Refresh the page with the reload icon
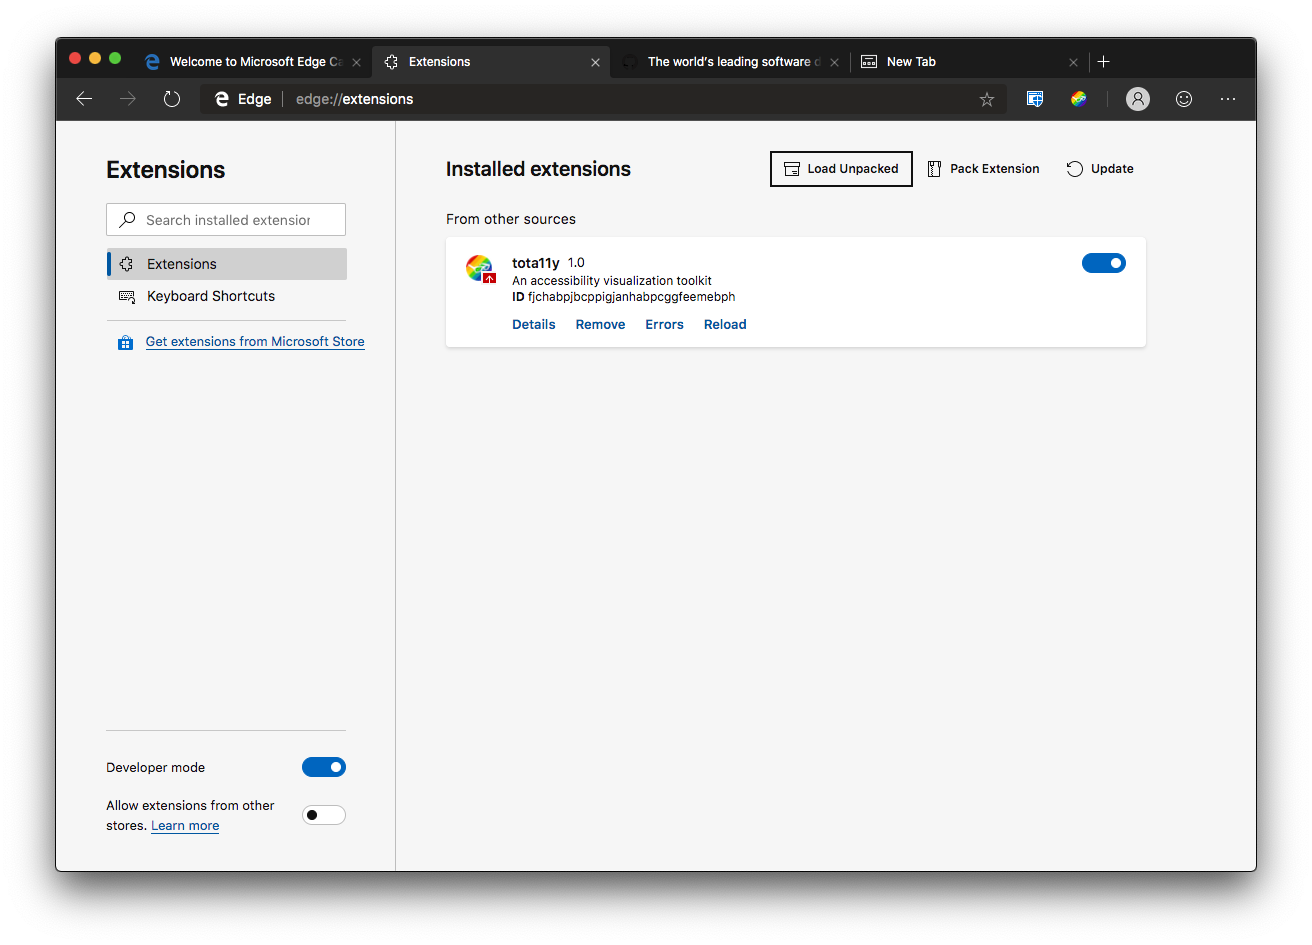The image size is (1312, 945). [172, 98]
